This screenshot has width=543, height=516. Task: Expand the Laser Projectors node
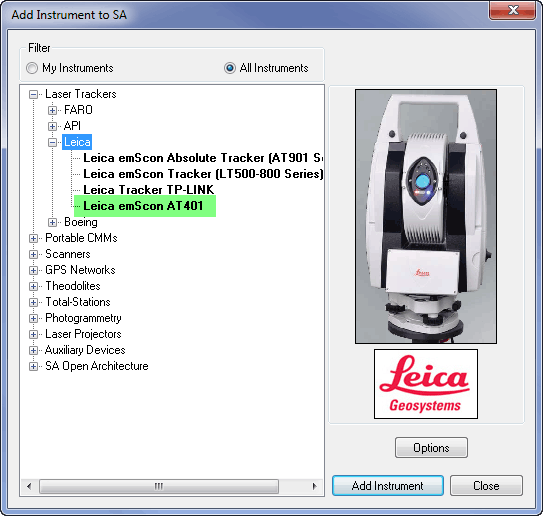coord(34,334)
